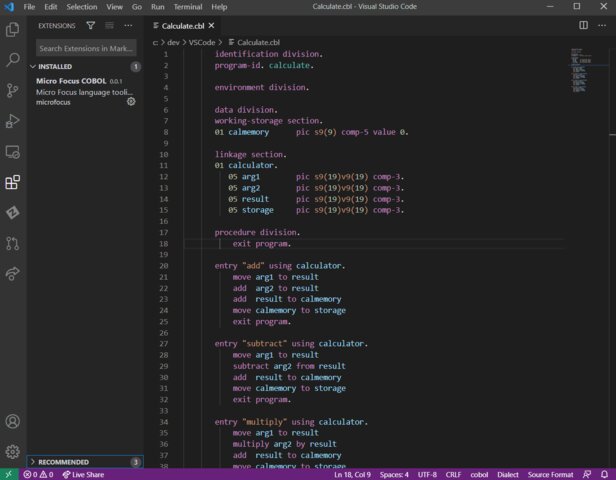The width and height of the screenshot is (616, 480).
Task: Click line number 34 in the gutter
Action: click(x=164, y=422)
